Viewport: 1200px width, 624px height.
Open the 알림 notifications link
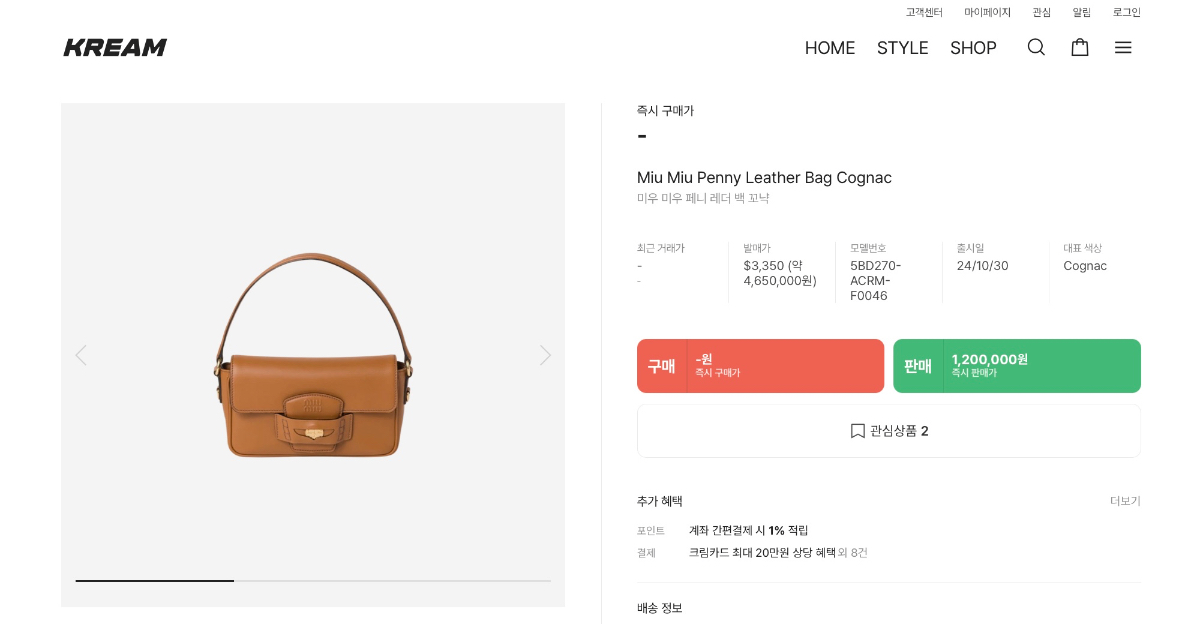[x=1082, y=13]
